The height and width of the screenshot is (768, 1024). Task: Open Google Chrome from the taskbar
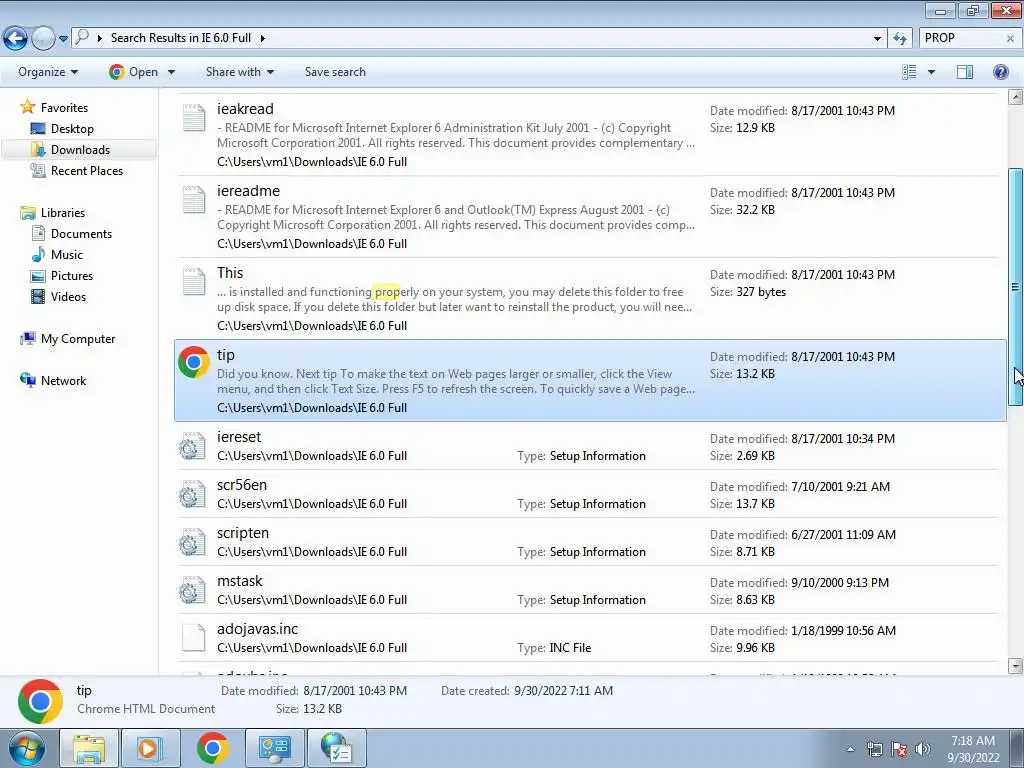tap(212, 748)
